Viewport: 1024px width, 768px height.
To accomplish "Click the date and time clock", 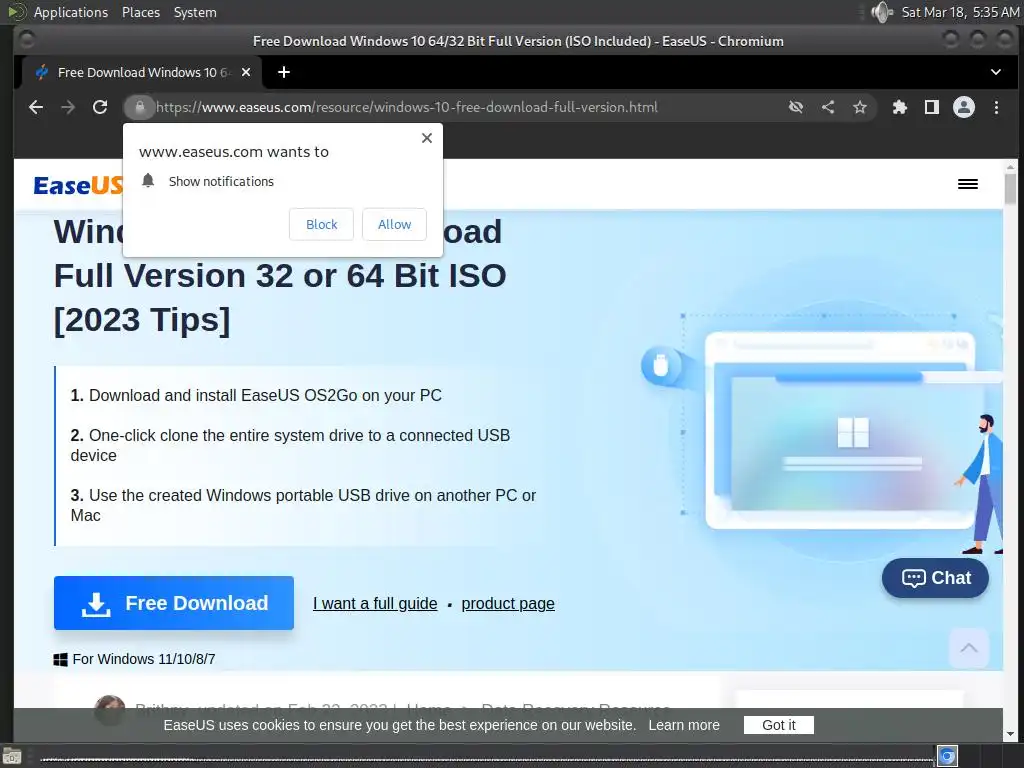I will click(960, 12).
